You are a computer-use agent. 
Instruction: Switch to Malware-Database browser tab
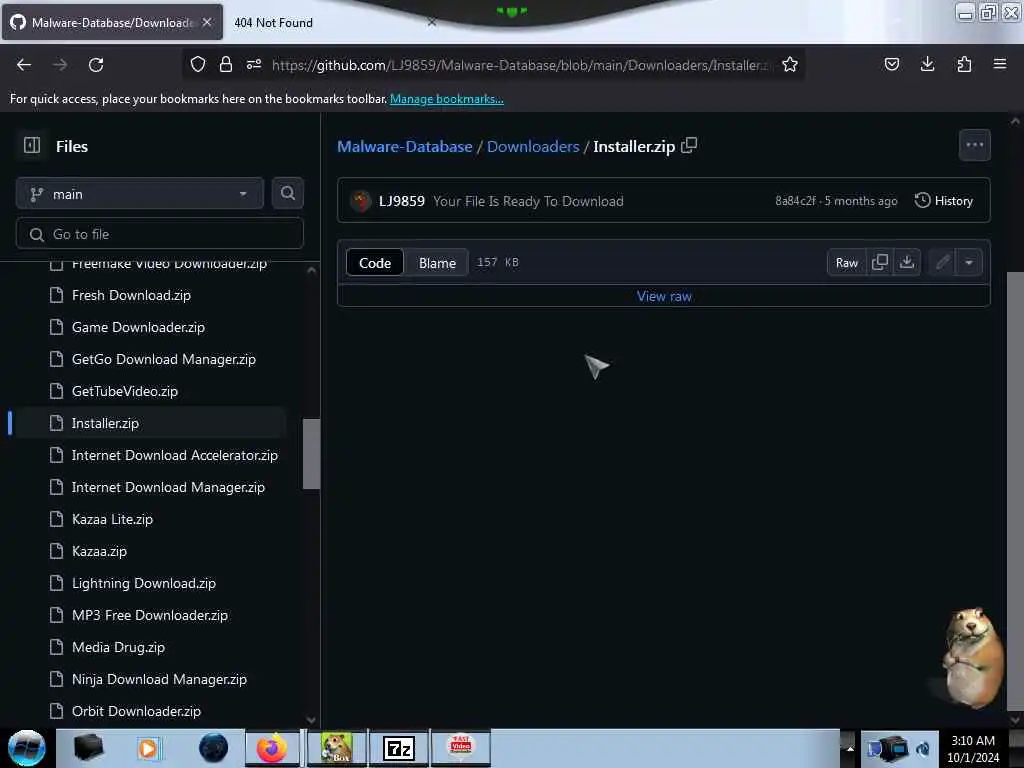[x=112, y=22]
